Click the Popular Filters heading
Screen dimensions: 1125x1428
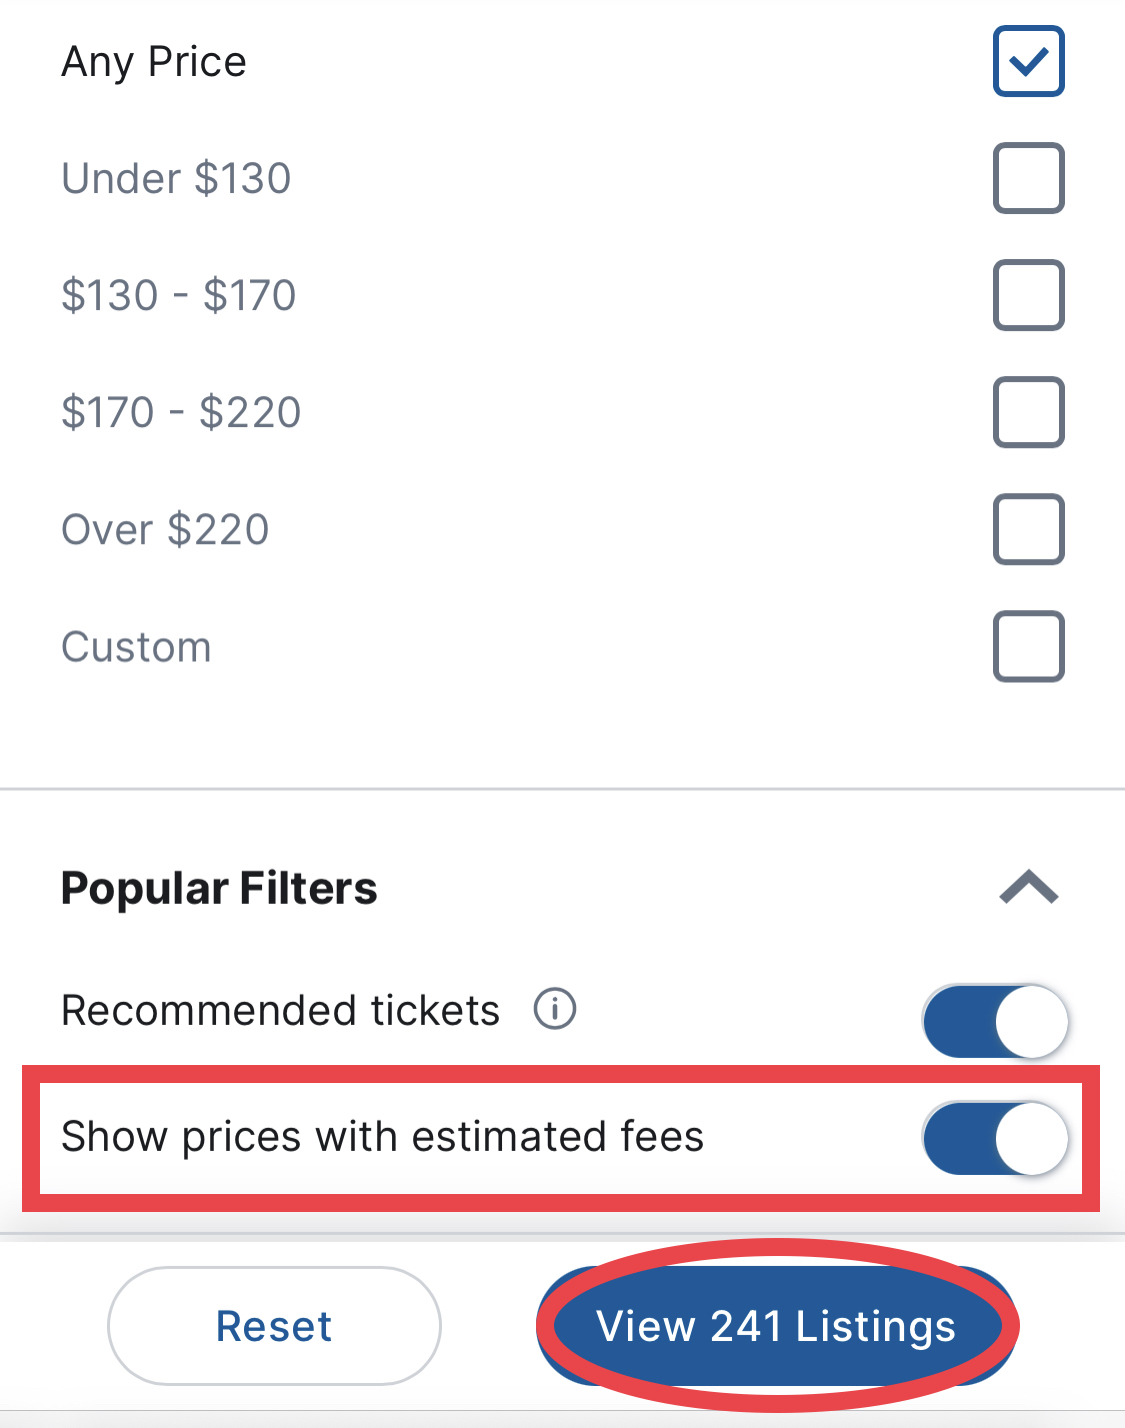coord(220,888)
